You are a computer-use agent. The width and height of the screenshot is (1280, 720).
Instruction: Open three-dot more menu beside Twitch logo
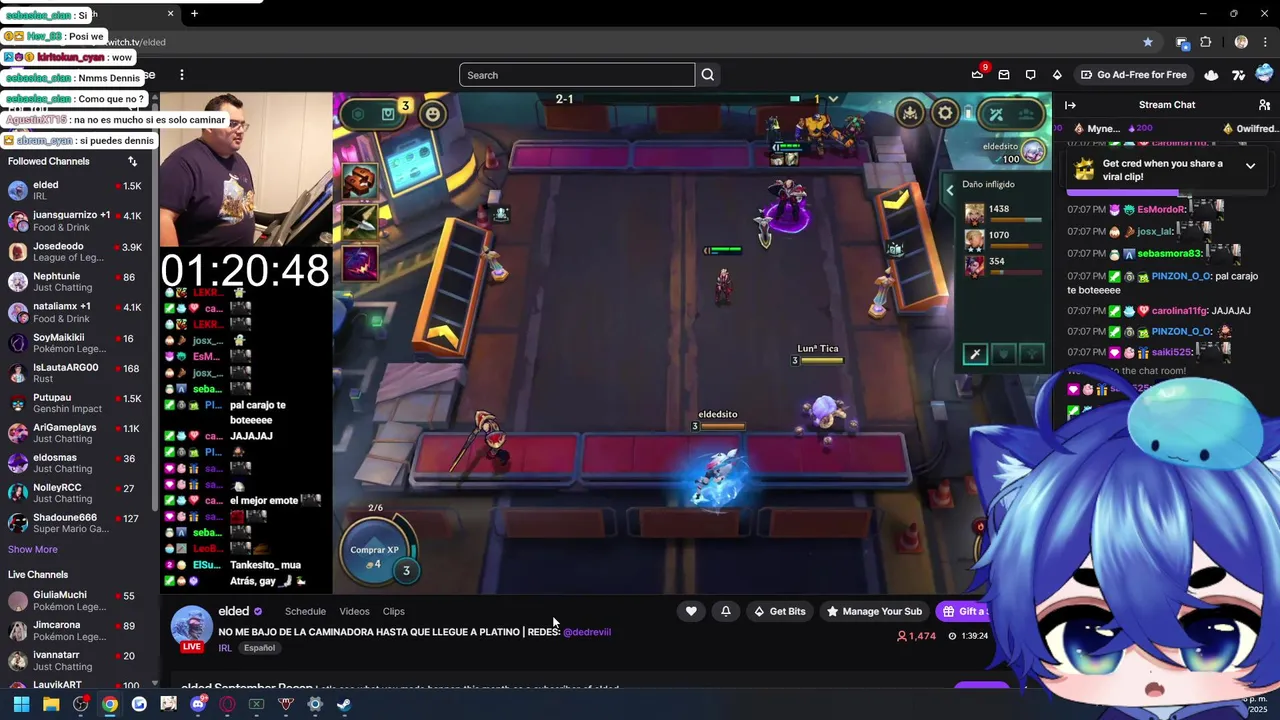tap(182, 75)
